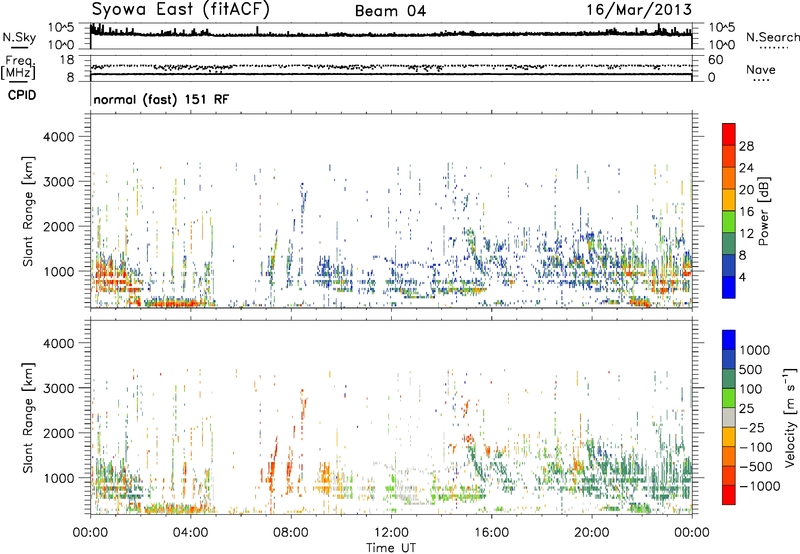This screenshot has width=800, height=554.
Task: Click the "25" velocity color bar label
Action: [747, 409]
